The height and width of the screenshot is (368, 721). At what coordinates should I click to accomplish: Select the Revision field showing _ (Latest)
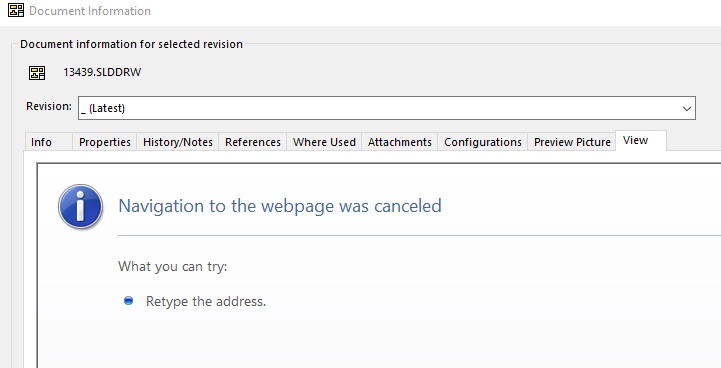[387, 108]
